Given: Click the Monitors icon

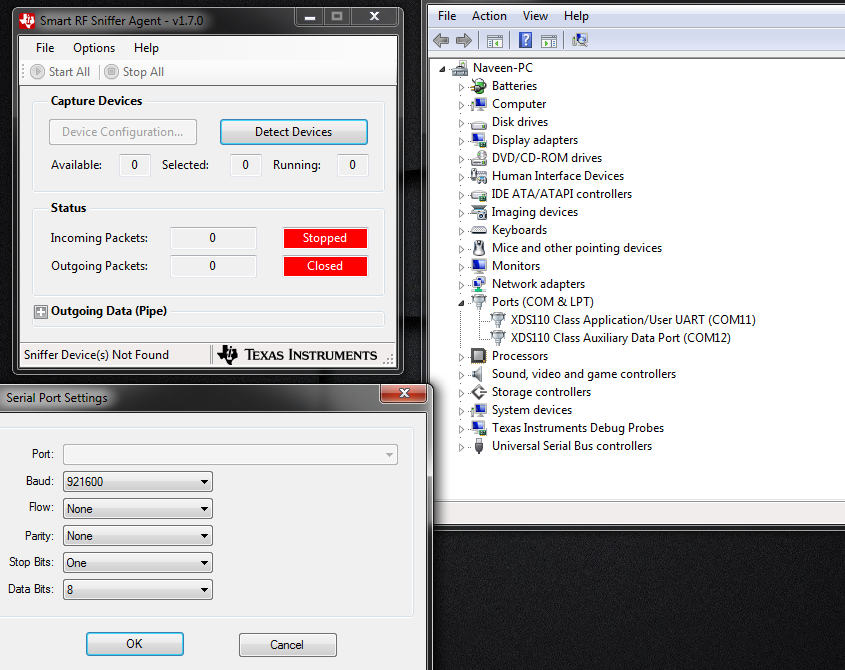Looking at the screenshot, I should coord(479,266).
